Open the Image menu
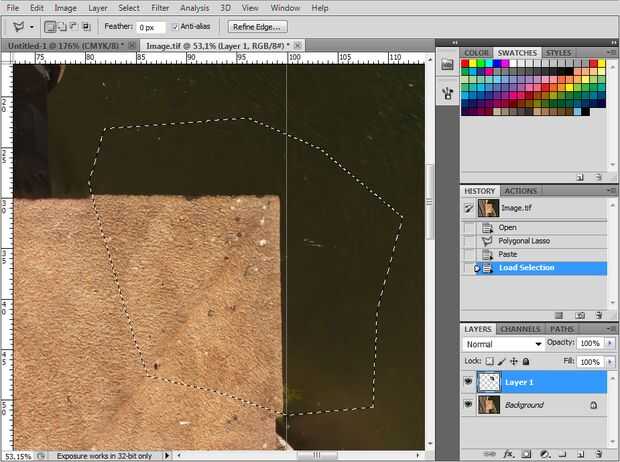Image resolution: width=620 pixels, height=462 pixels. (65, 8)
